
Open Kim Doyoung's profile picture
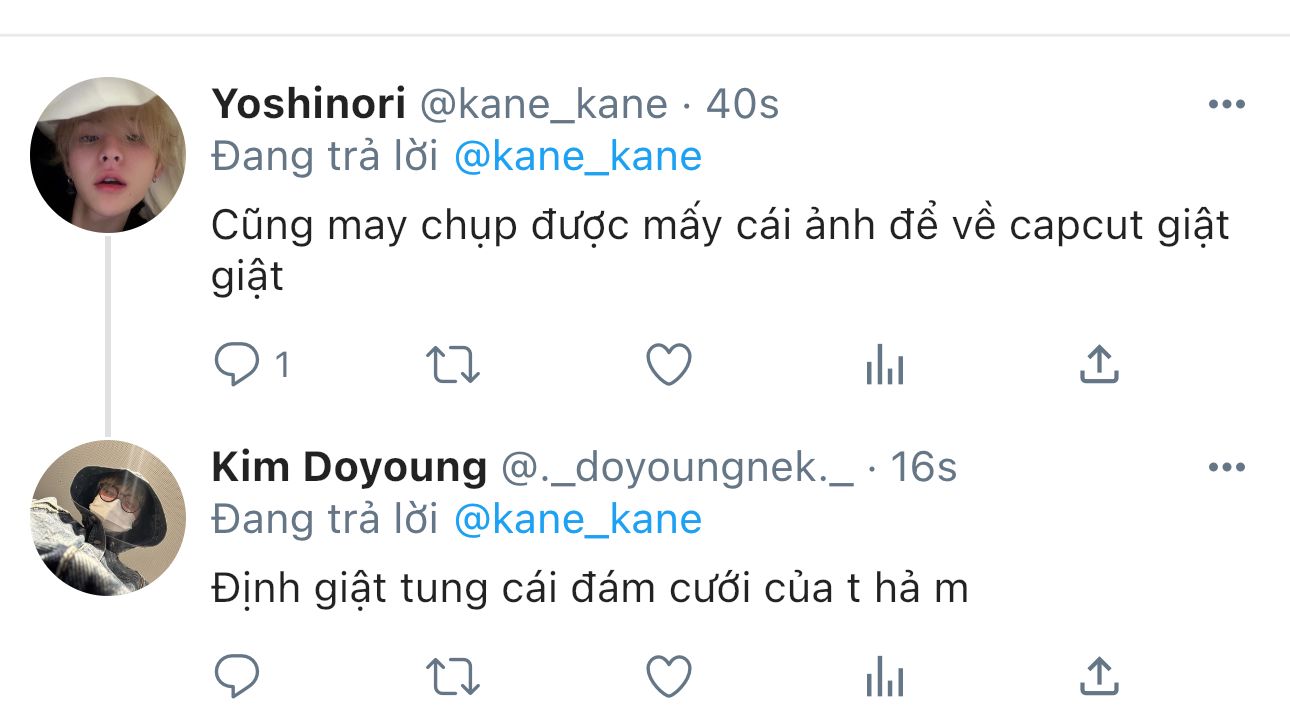pos(108,518)
